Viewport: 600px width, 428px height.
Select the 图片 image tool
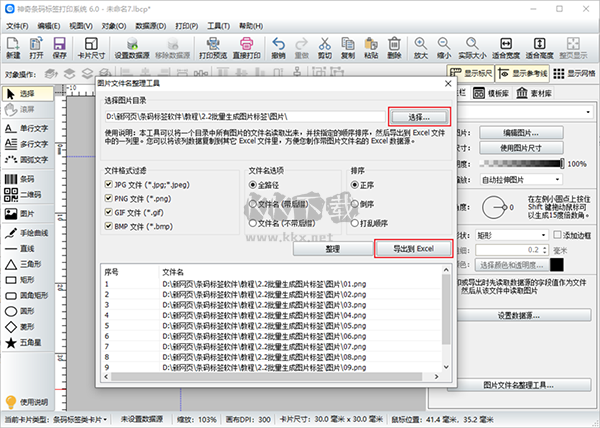[x=26, y=212]
